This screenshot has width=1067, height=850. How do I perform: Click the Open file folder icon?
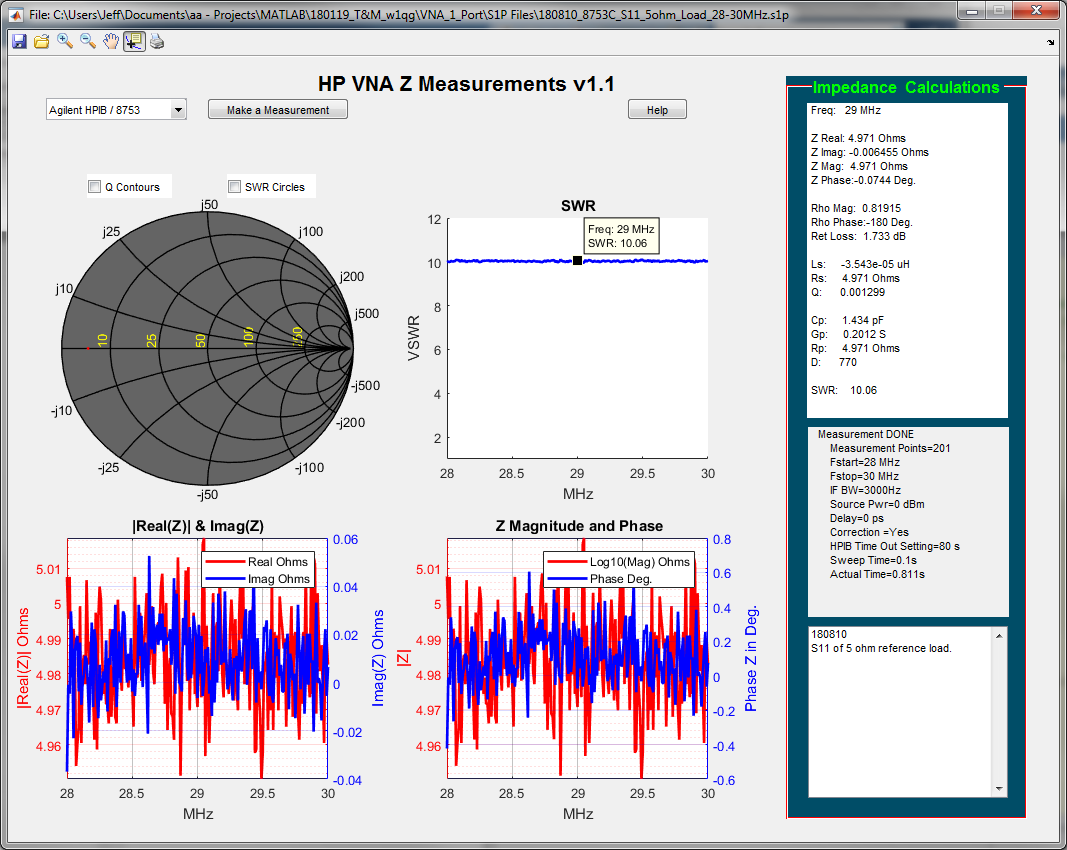tap(41, 41)
